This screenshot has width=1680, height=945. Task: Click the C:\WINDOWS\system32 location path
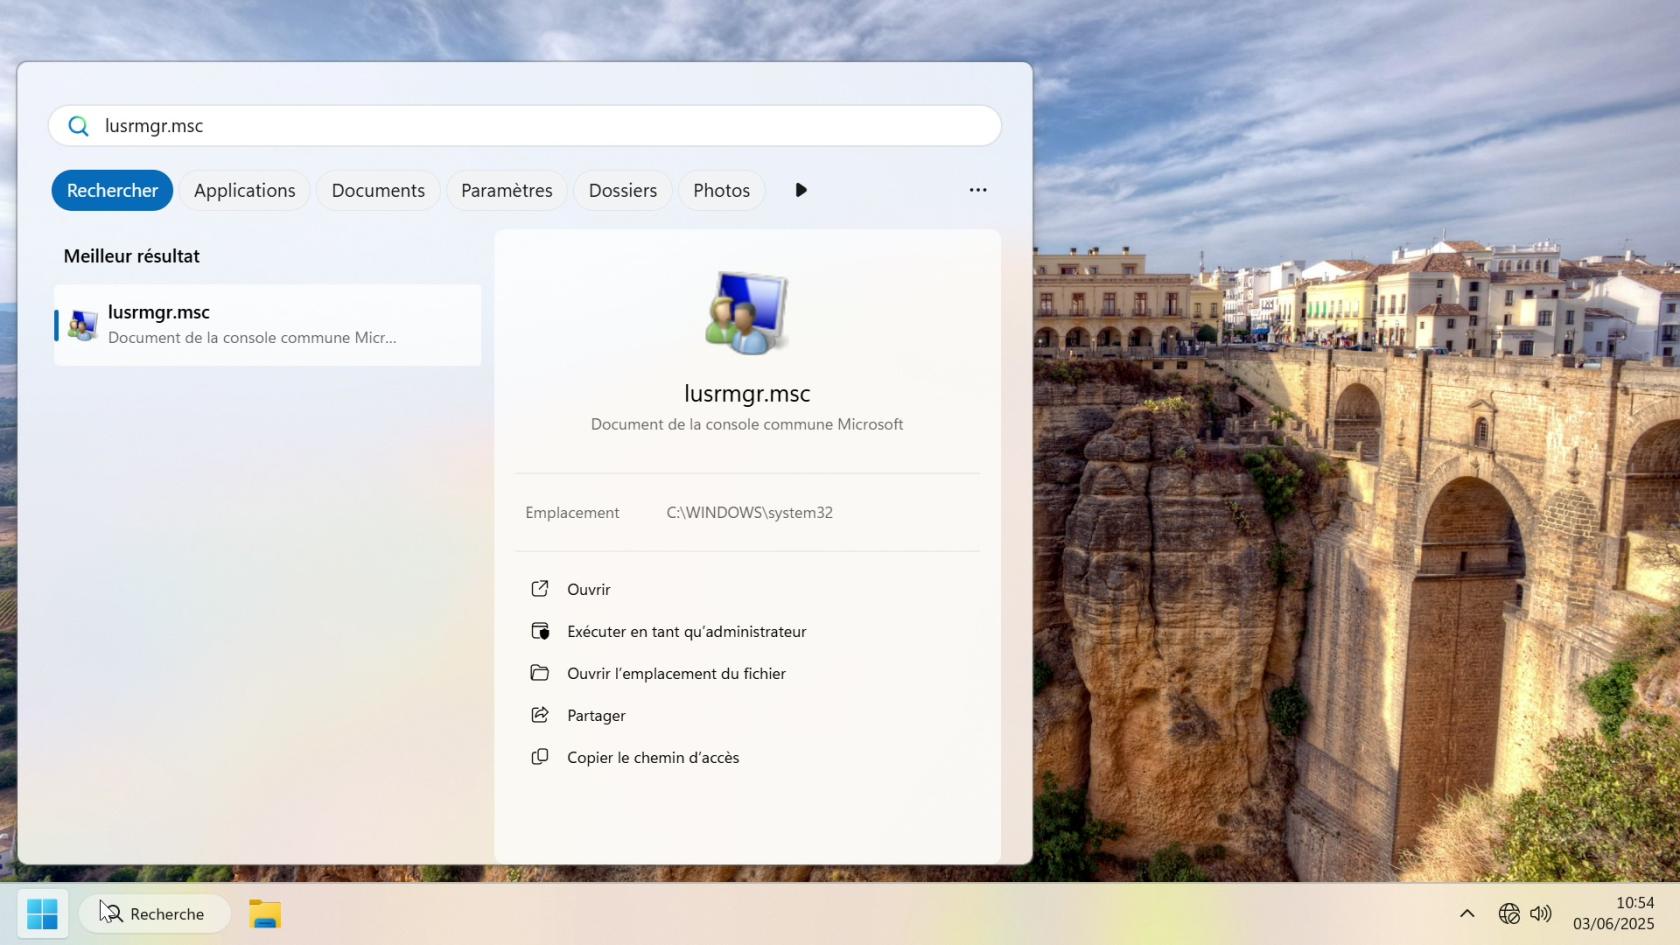[750, 513]
